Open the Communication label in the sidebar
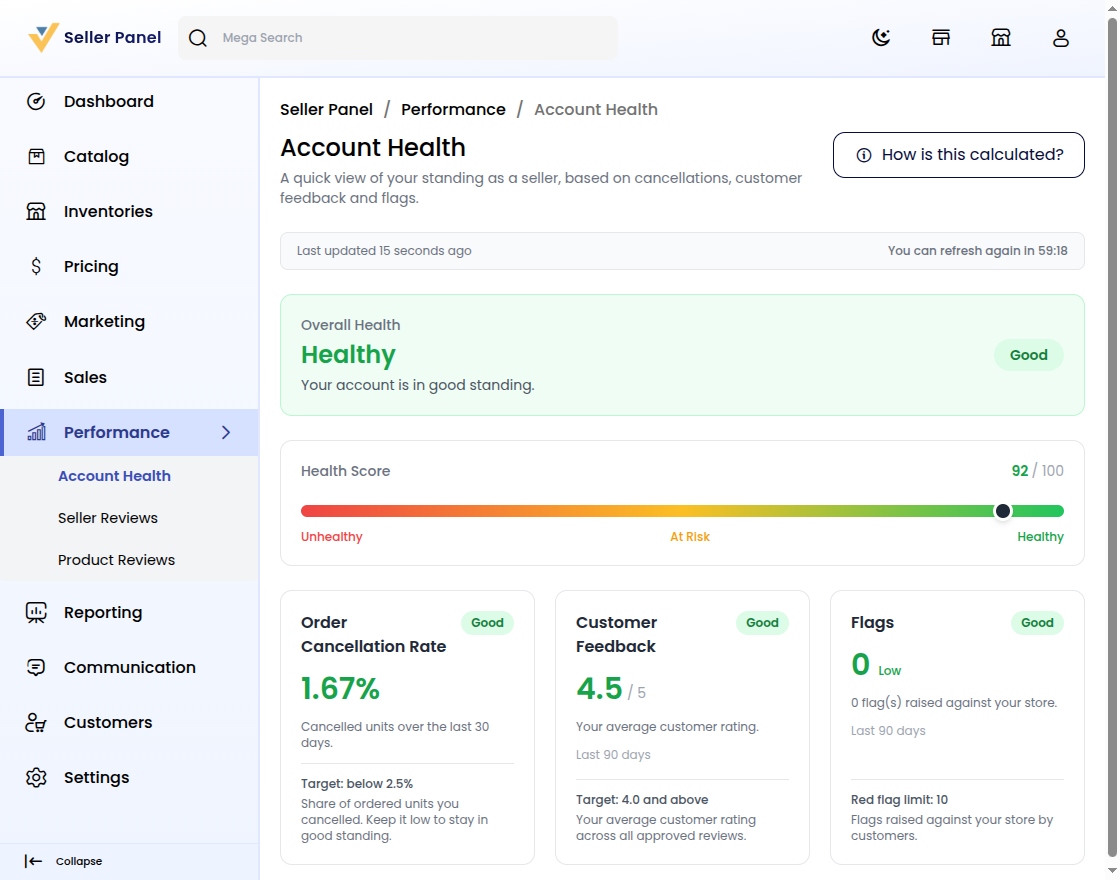 129,667
